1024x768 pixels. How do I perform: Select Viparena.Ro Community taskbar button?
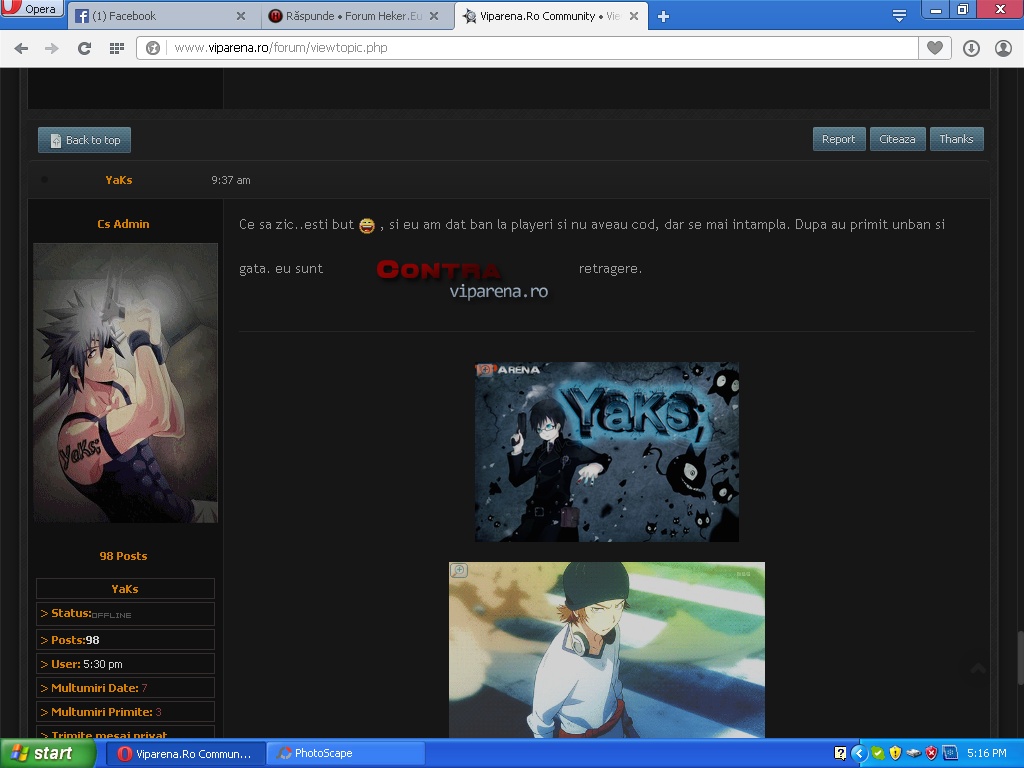(x=185, y=754)
